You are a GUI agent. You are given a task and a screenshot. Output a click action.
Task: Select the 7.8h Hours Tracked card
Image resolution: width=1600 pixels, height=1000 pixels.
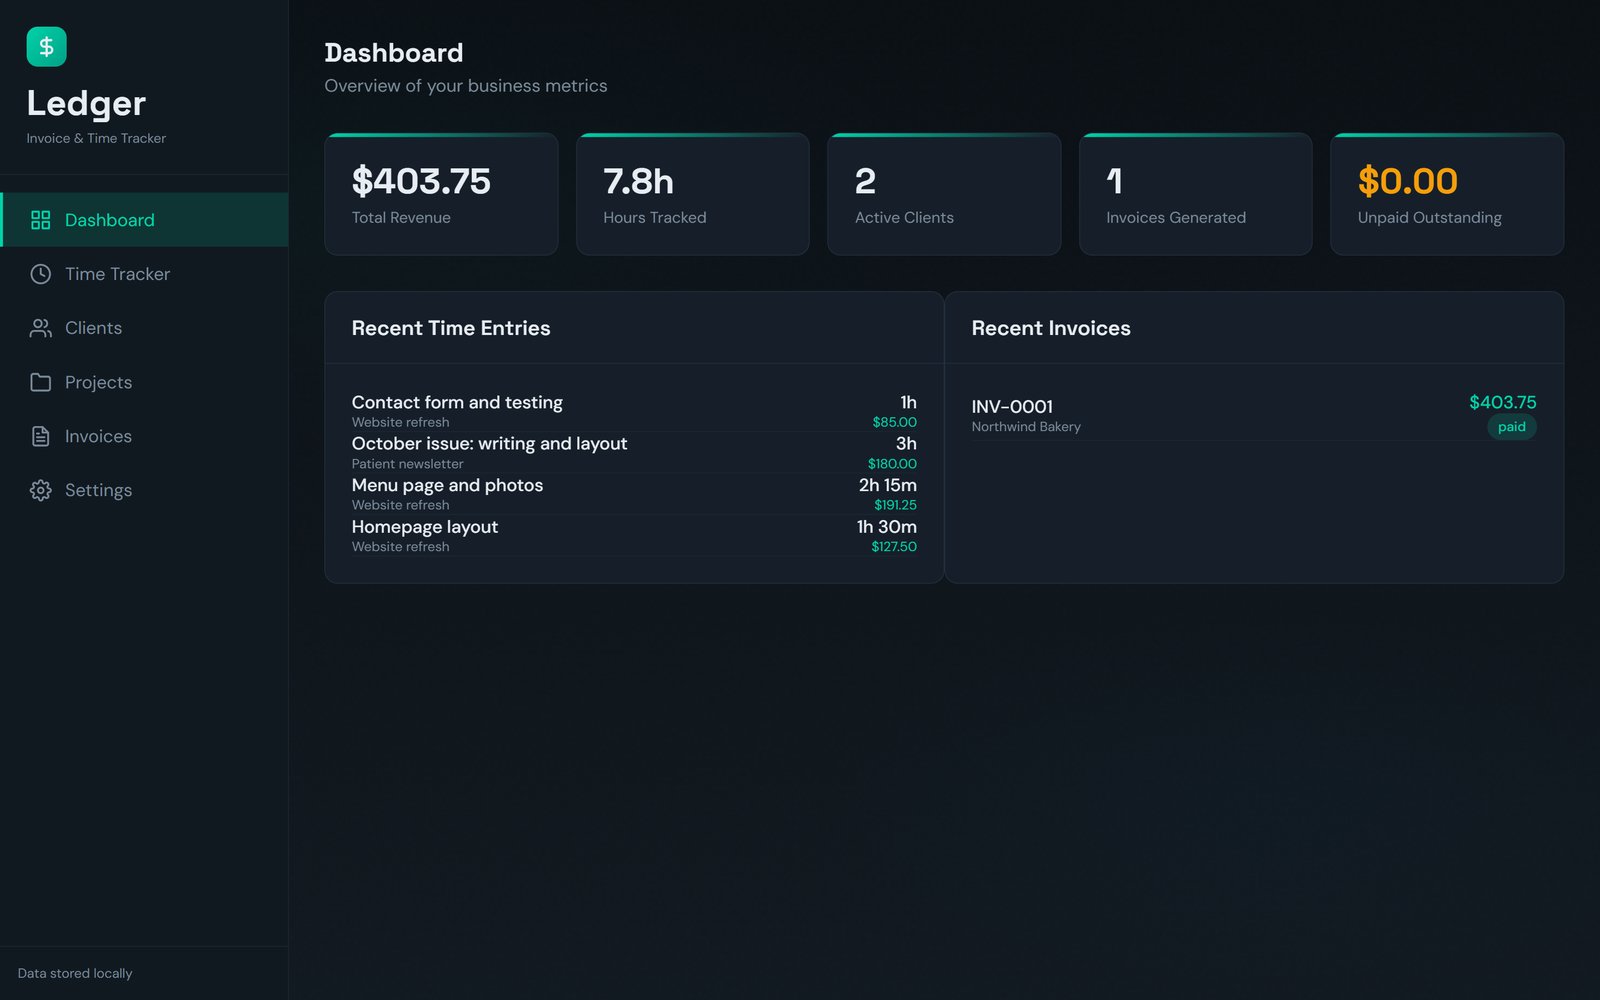692,194
